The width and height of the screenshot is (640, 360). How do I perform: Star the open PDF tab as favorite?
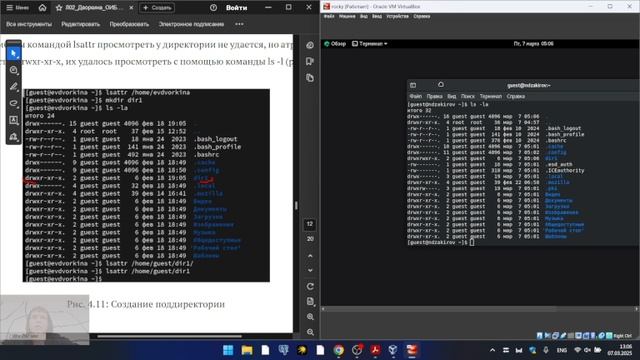59,8
